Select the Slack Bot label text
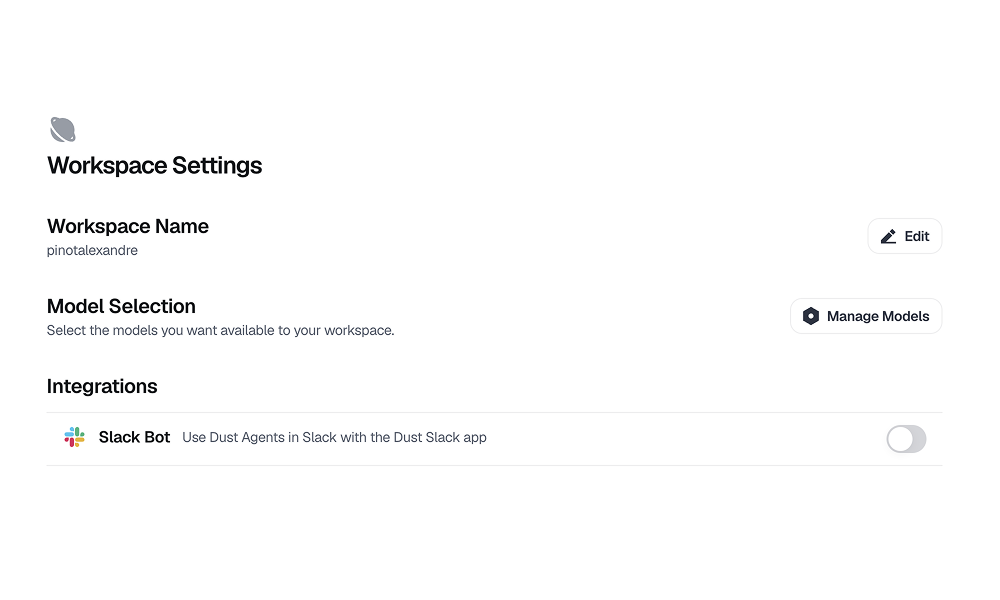 click(134, 437)
